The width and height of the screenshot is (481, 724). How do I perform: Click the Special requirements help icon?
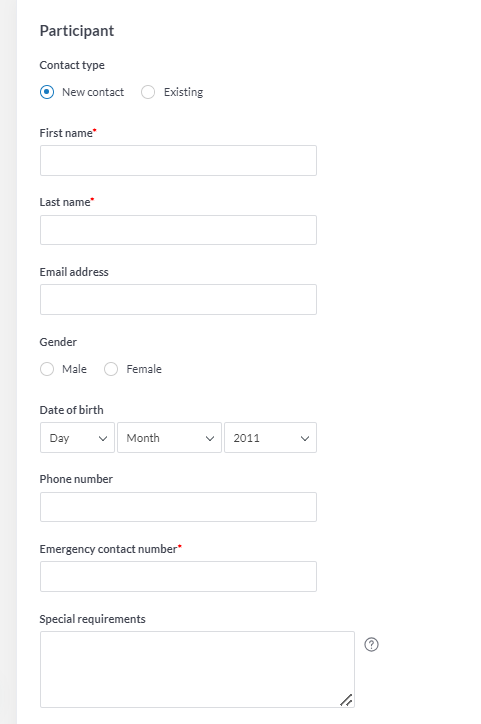pos(371,644)
